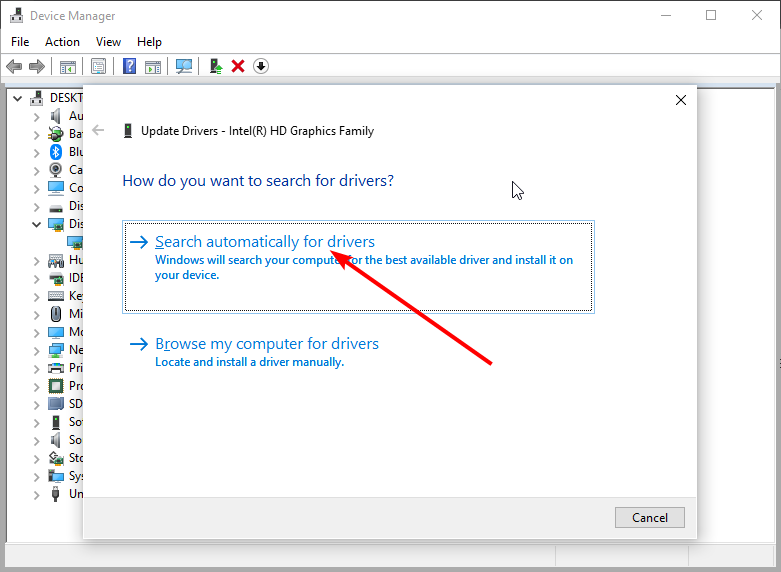
Task: Select the Network adapters icon in tree
Action: [56, 350]
